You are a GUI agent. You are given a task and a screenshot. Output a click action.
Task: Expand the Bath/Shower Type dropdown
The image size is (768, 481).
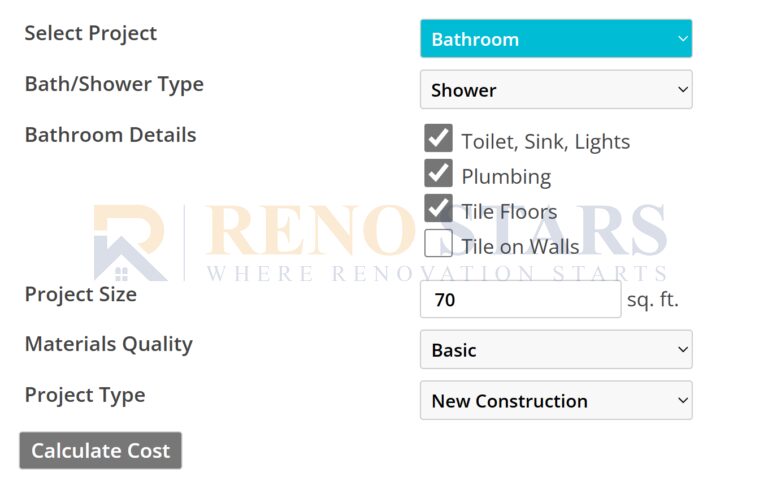coord(555,90)
